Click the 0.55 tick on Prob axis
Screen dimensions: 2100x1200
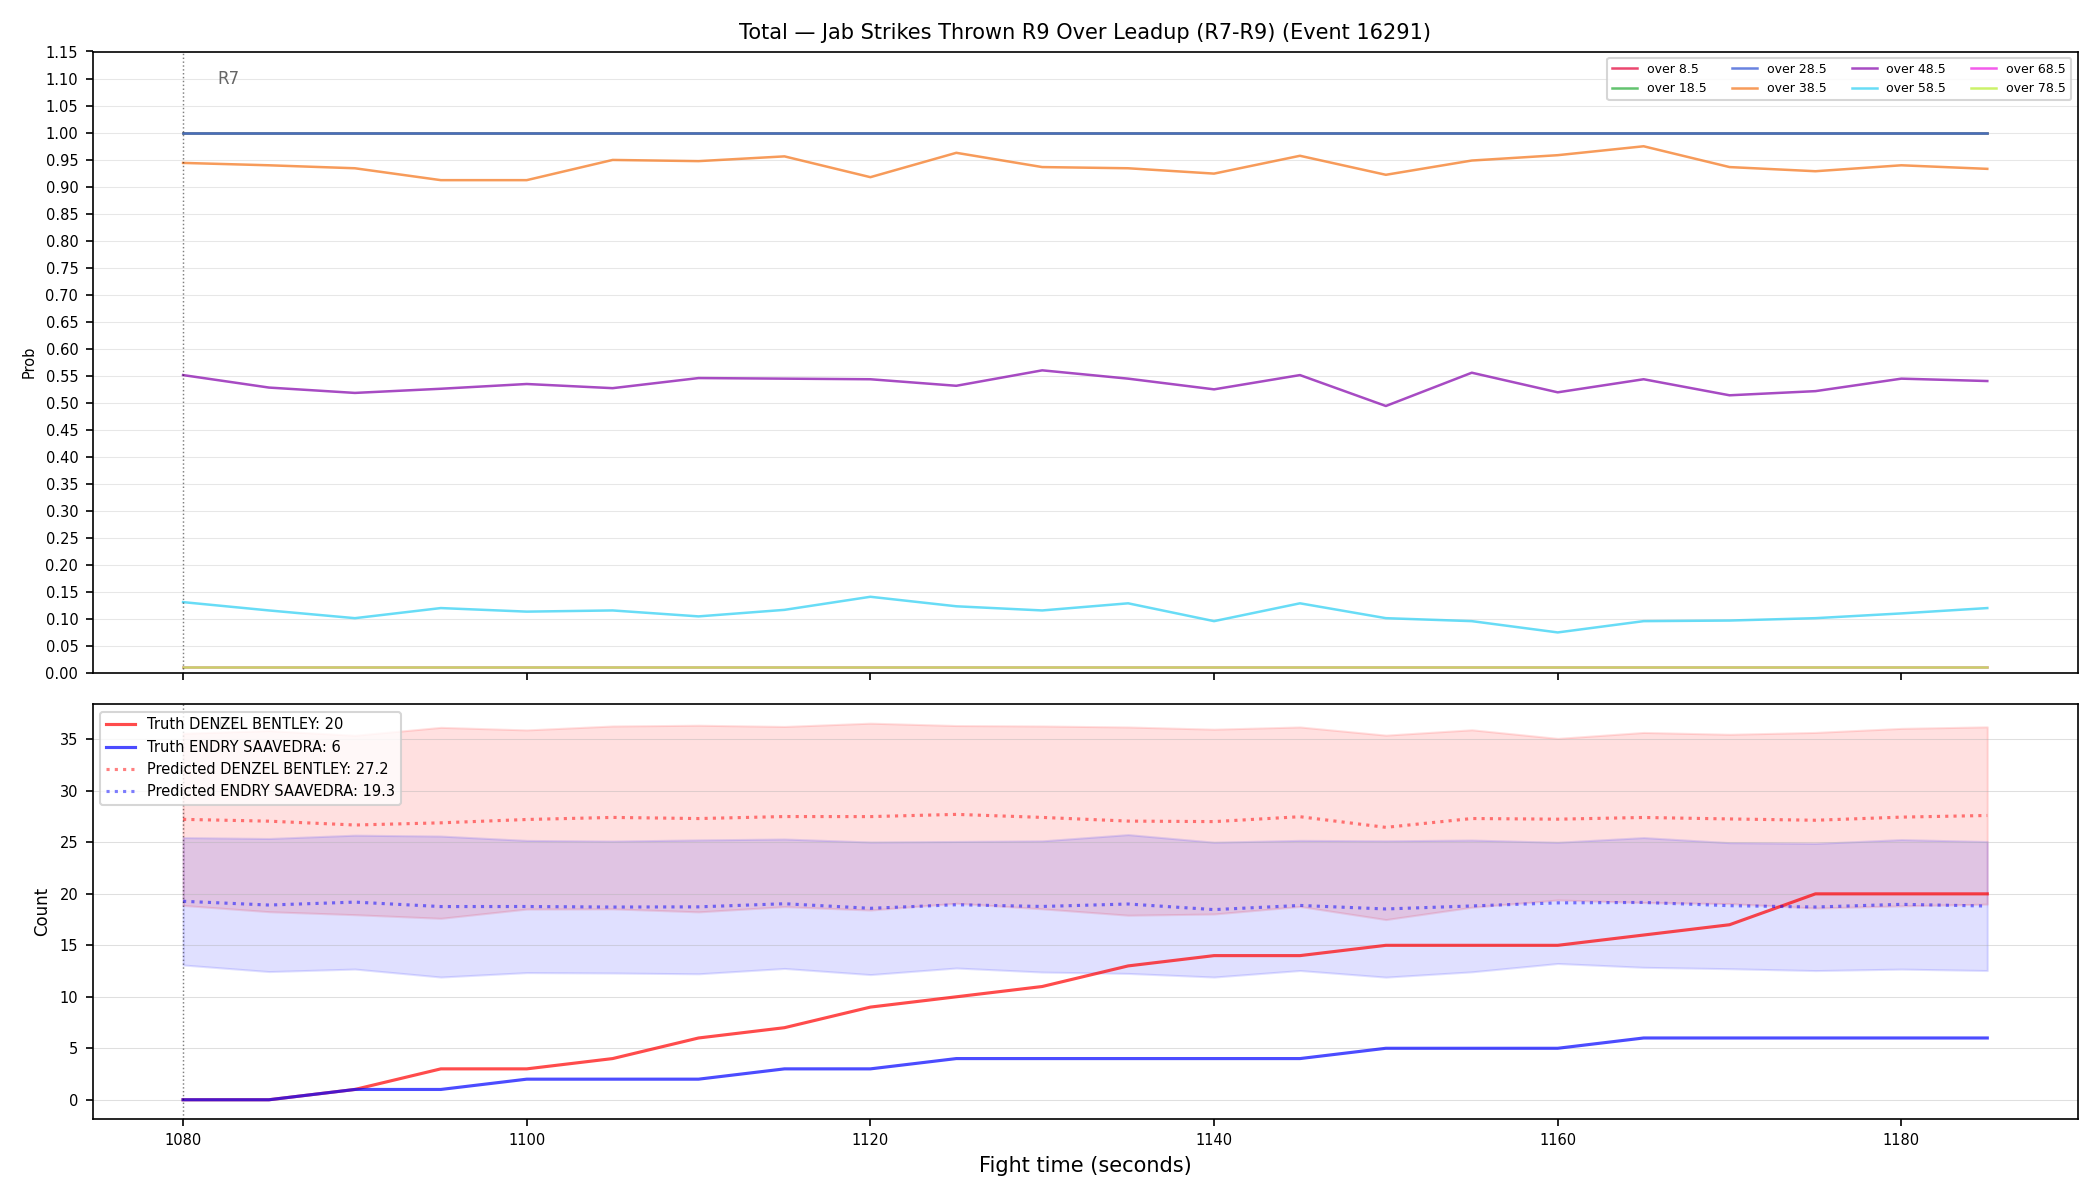62,376
